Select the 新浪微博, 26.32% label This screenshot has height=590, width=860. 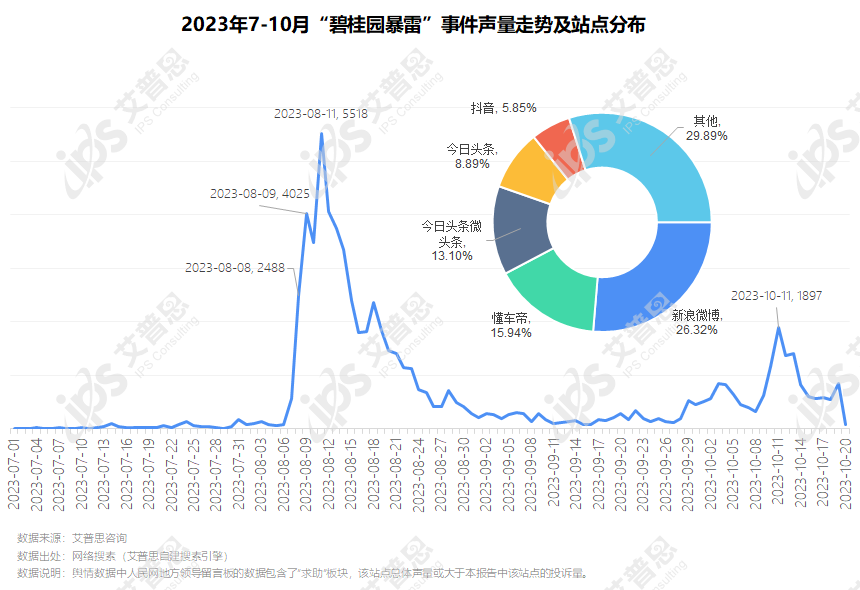(696, 321)
